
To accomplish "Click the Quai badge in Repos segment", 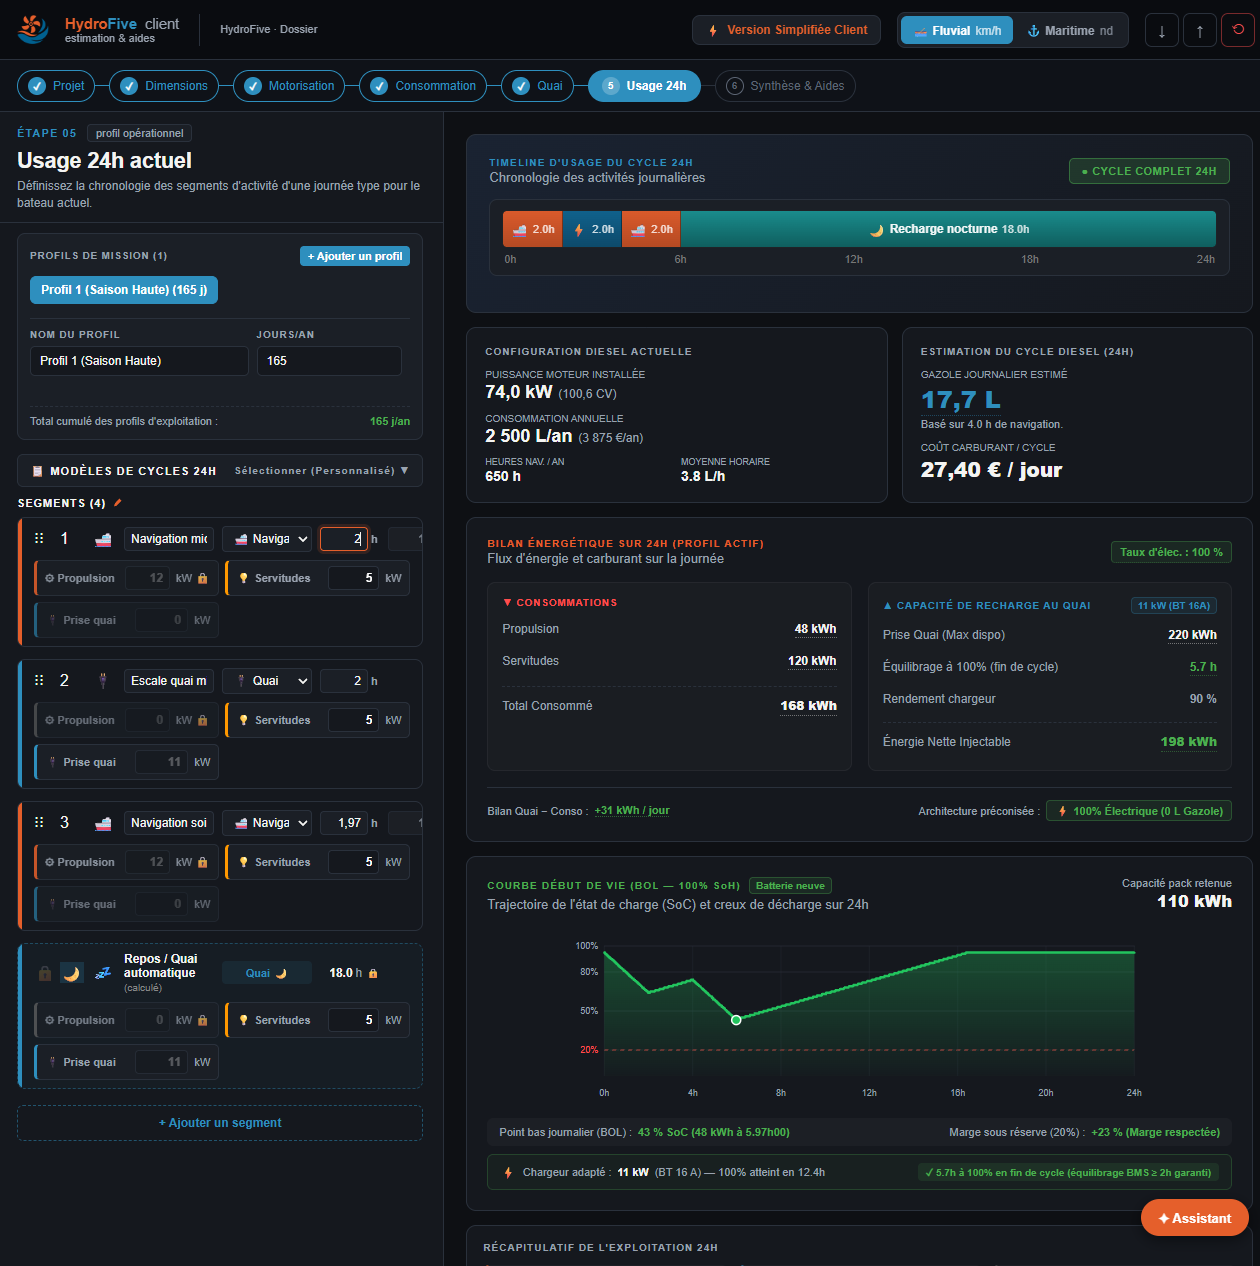I will tap(266, 973).
